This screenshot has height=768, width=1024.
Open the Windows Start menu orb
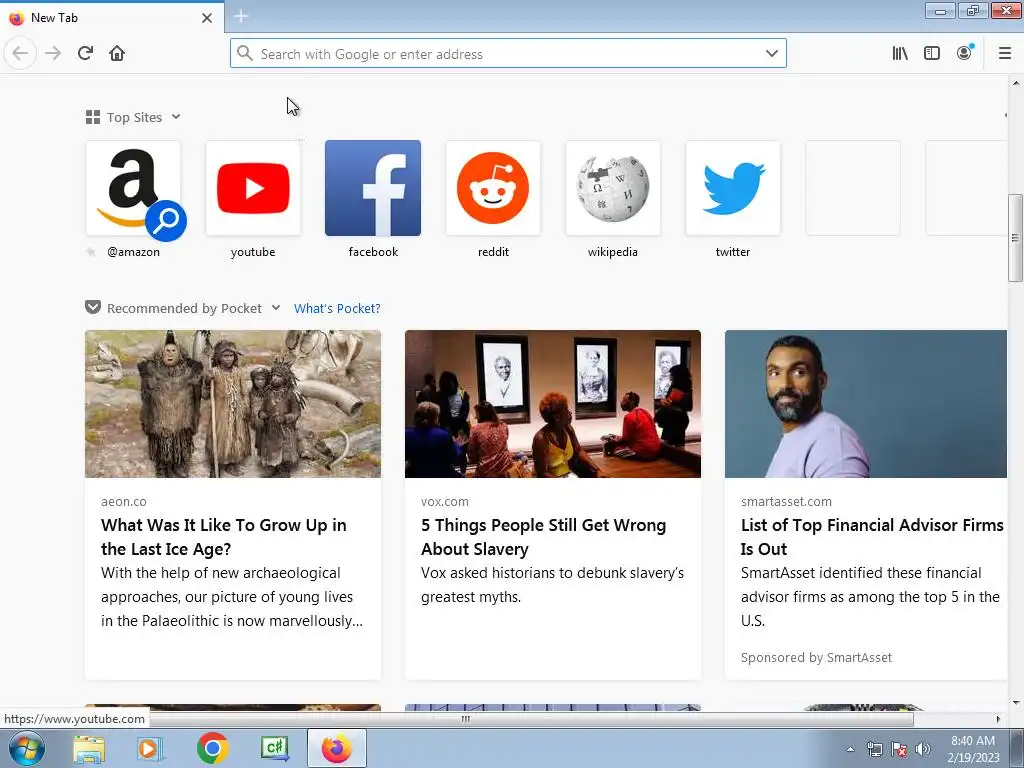26,748
